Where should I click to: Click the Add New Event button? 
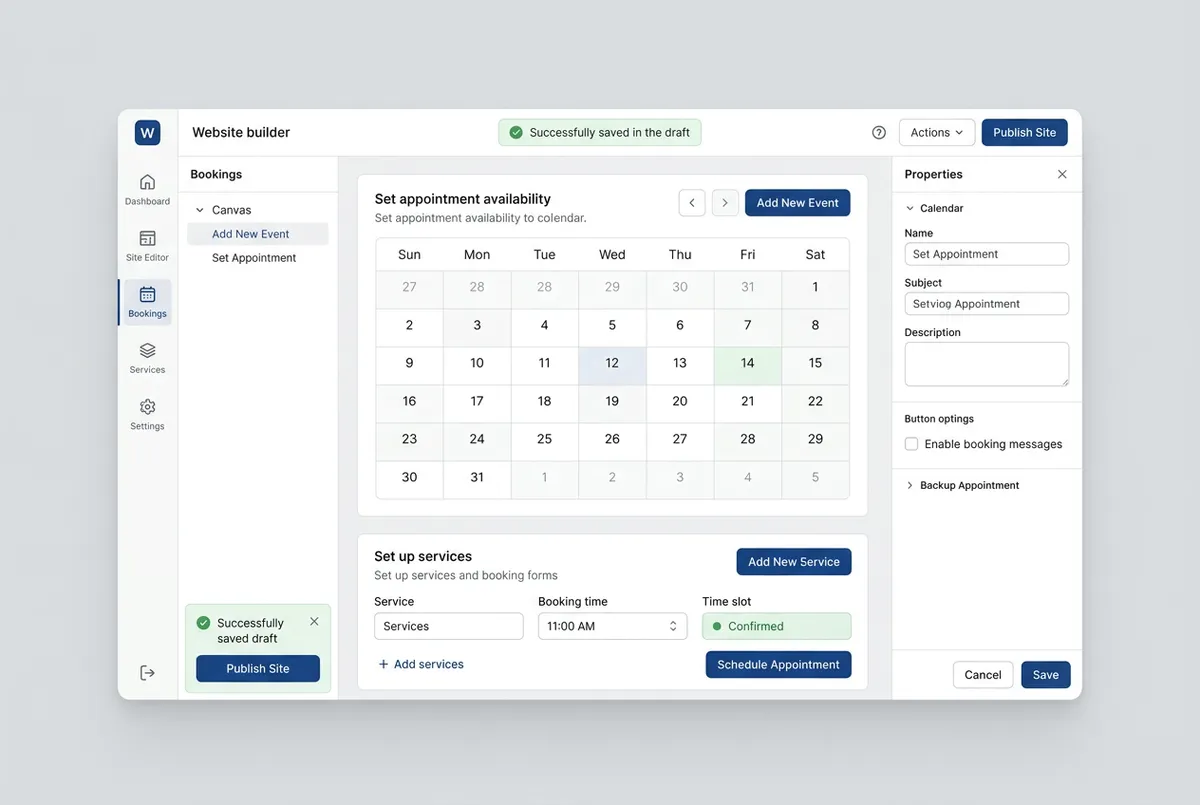click(798, 203)
